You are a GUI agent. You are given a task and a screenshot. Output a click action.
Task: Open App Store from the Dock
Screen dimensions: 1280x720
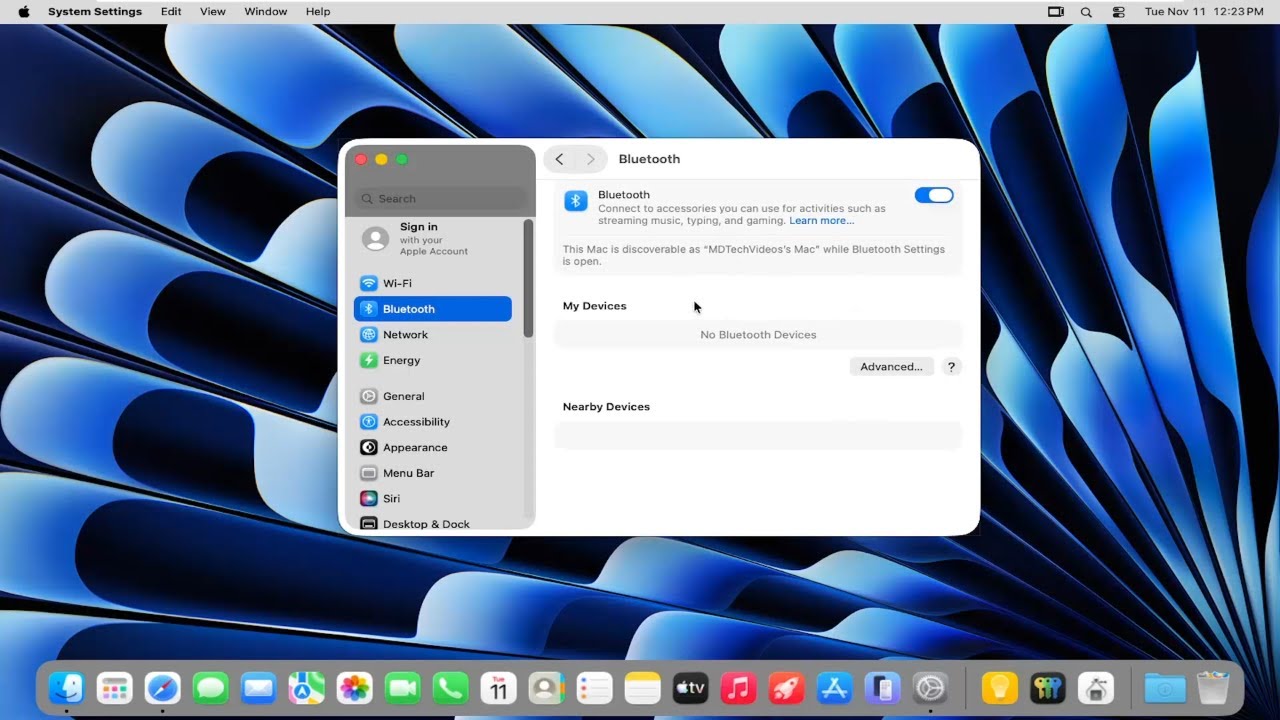835,688
